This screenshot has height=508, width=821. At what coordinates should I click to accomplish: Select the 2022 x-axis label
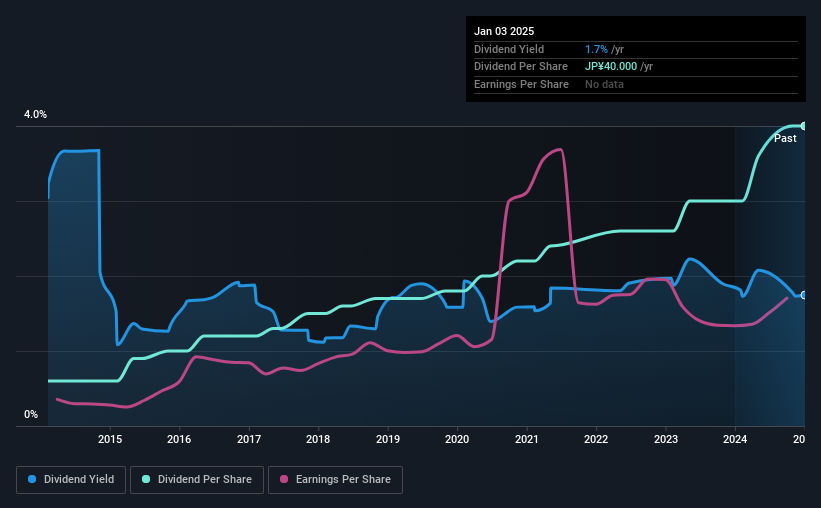pos(596,439)
